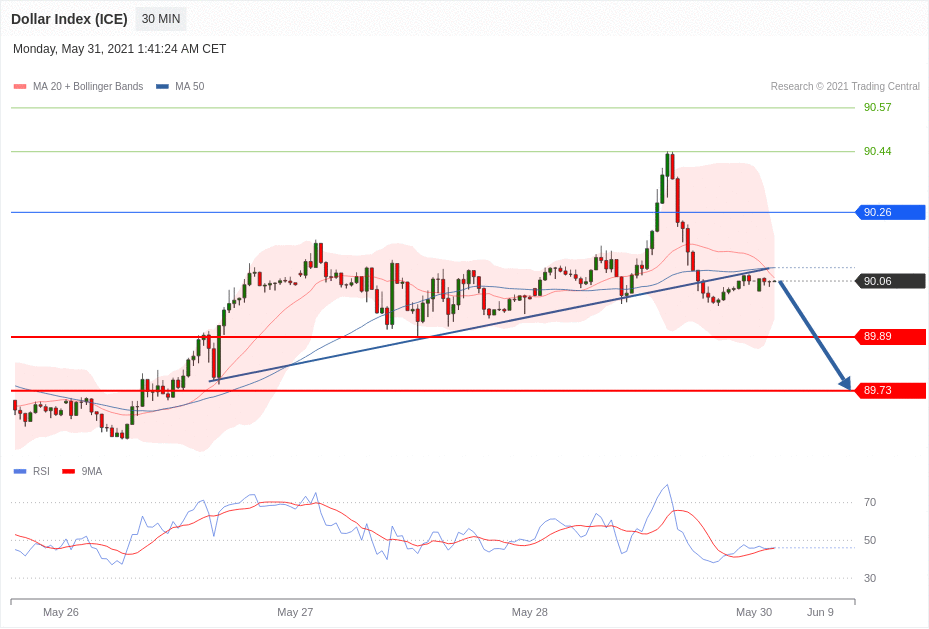This screenshot has width=929, height=629.
Task: Click the May 28 date axis label
Action: pyautogui.click(x=529, y=612)
